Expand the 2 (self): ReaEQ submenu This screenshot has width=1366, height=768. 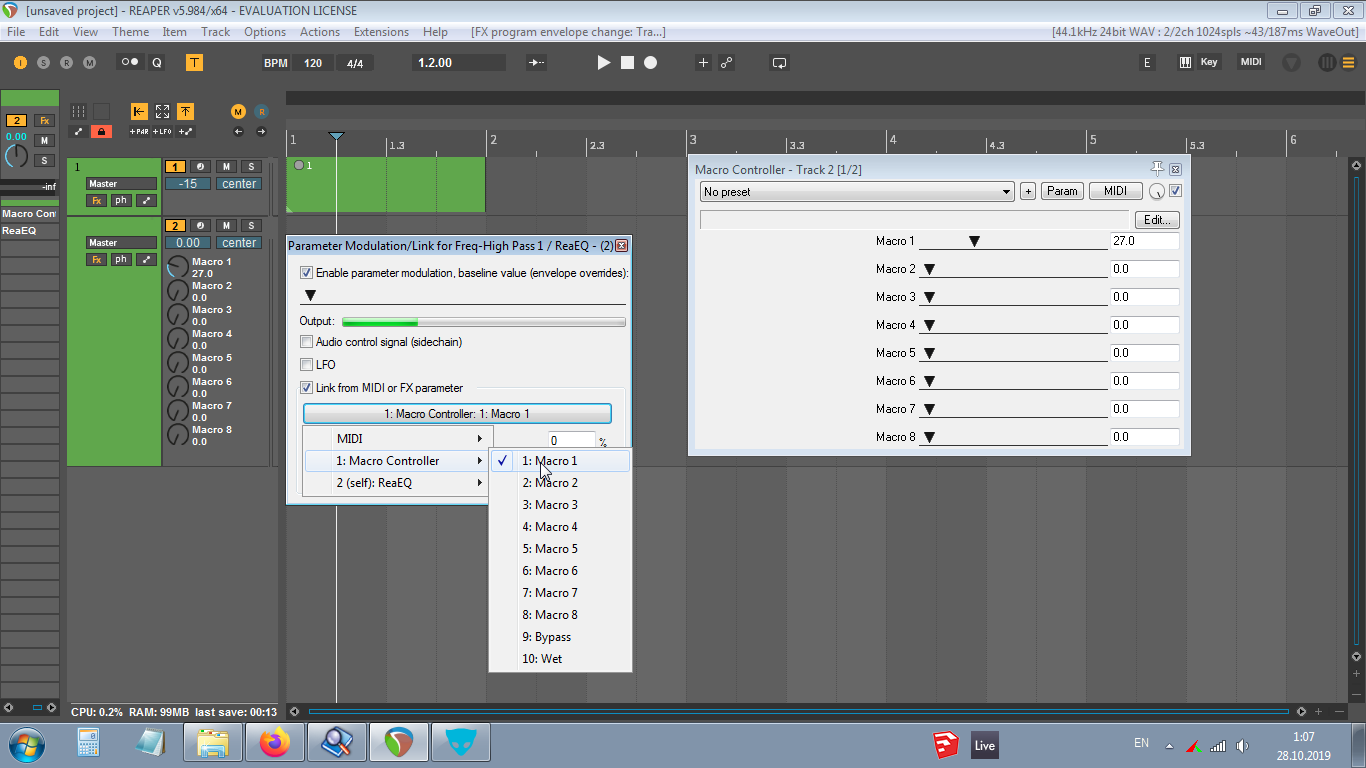397,483
